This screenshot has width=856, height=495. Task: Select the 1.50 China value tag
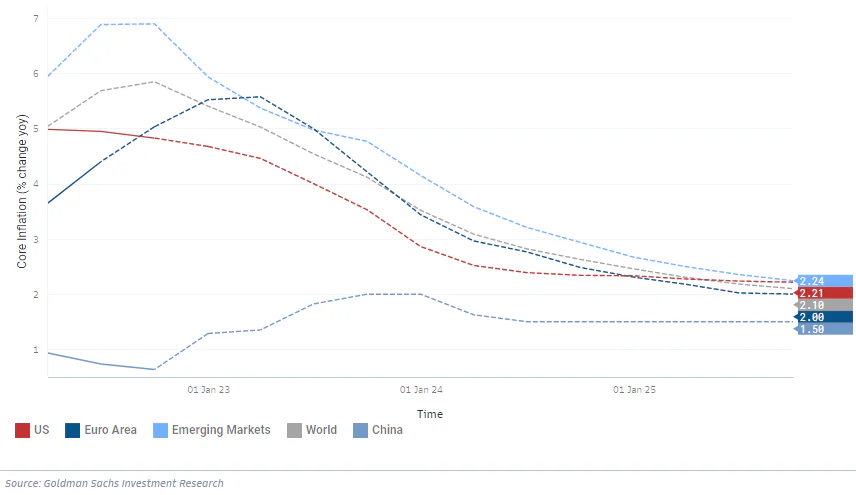(823, 329)
